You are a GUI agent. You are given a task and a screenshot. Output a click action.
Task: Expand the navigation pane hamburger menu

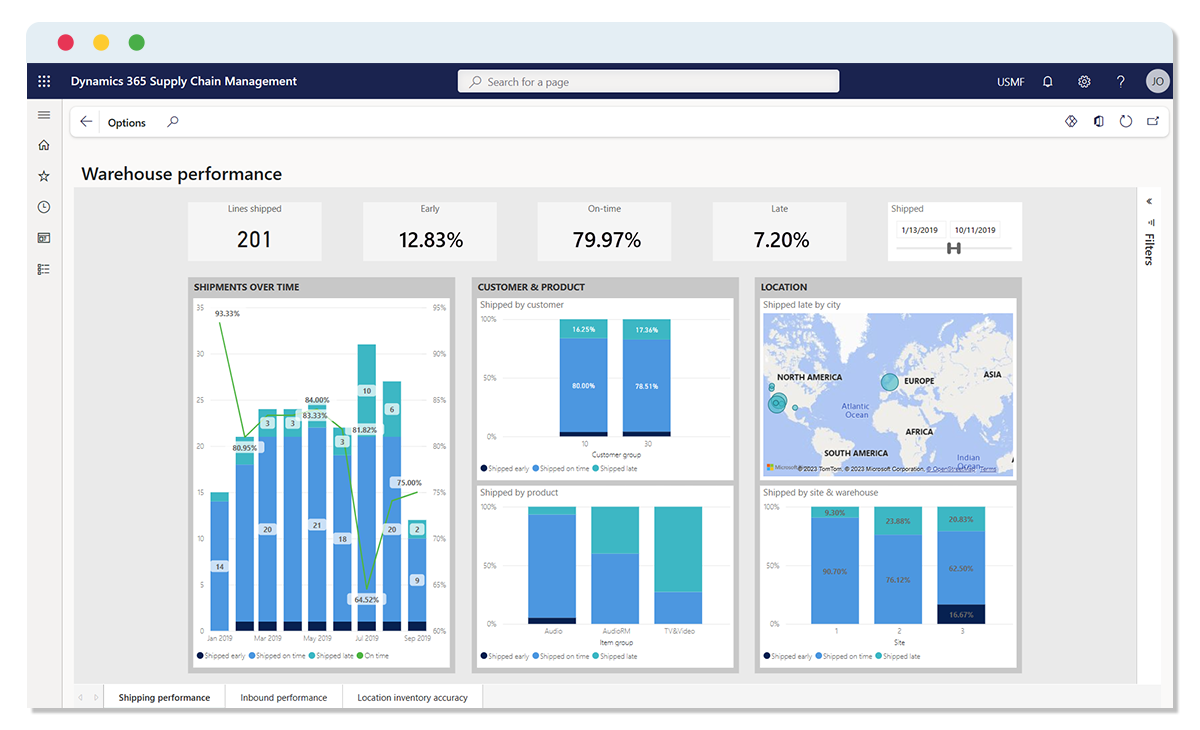click(x=44, y=115)
